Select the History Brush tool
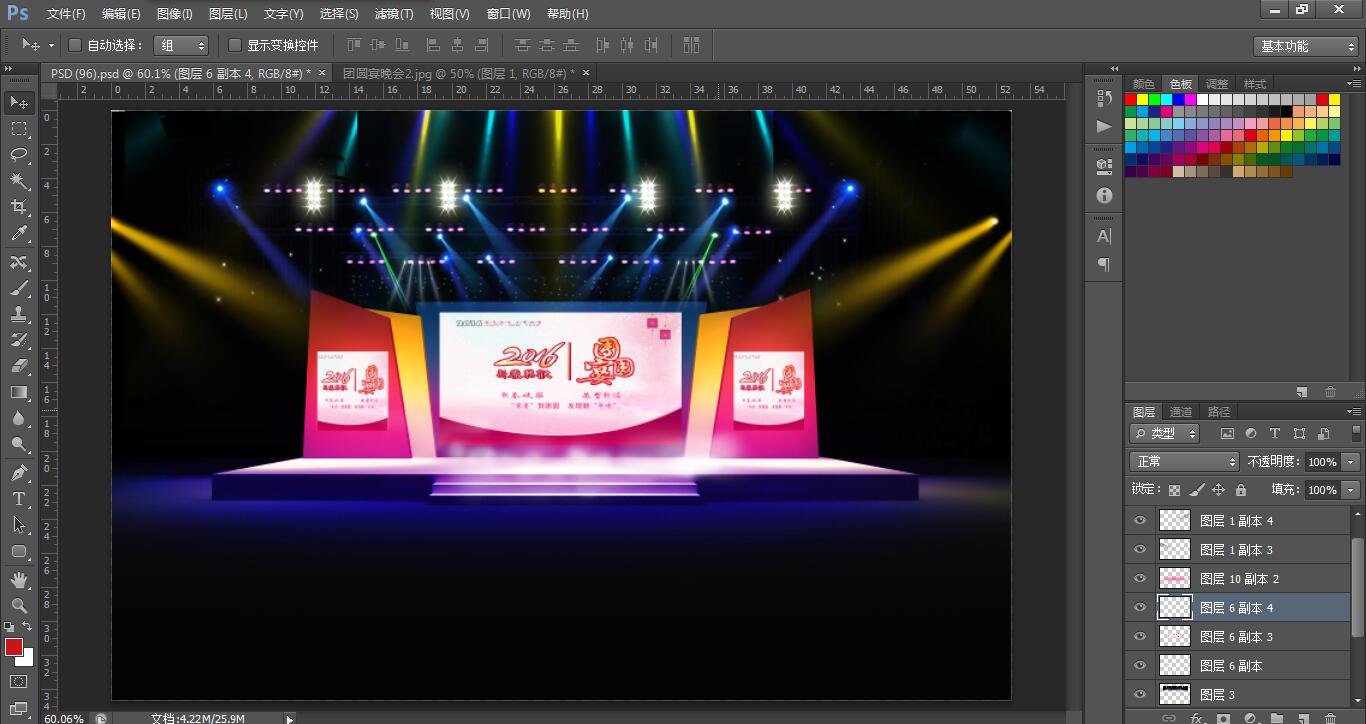Image resolution: width=1366 pixels, height=724 pixels. pos(19,340)
